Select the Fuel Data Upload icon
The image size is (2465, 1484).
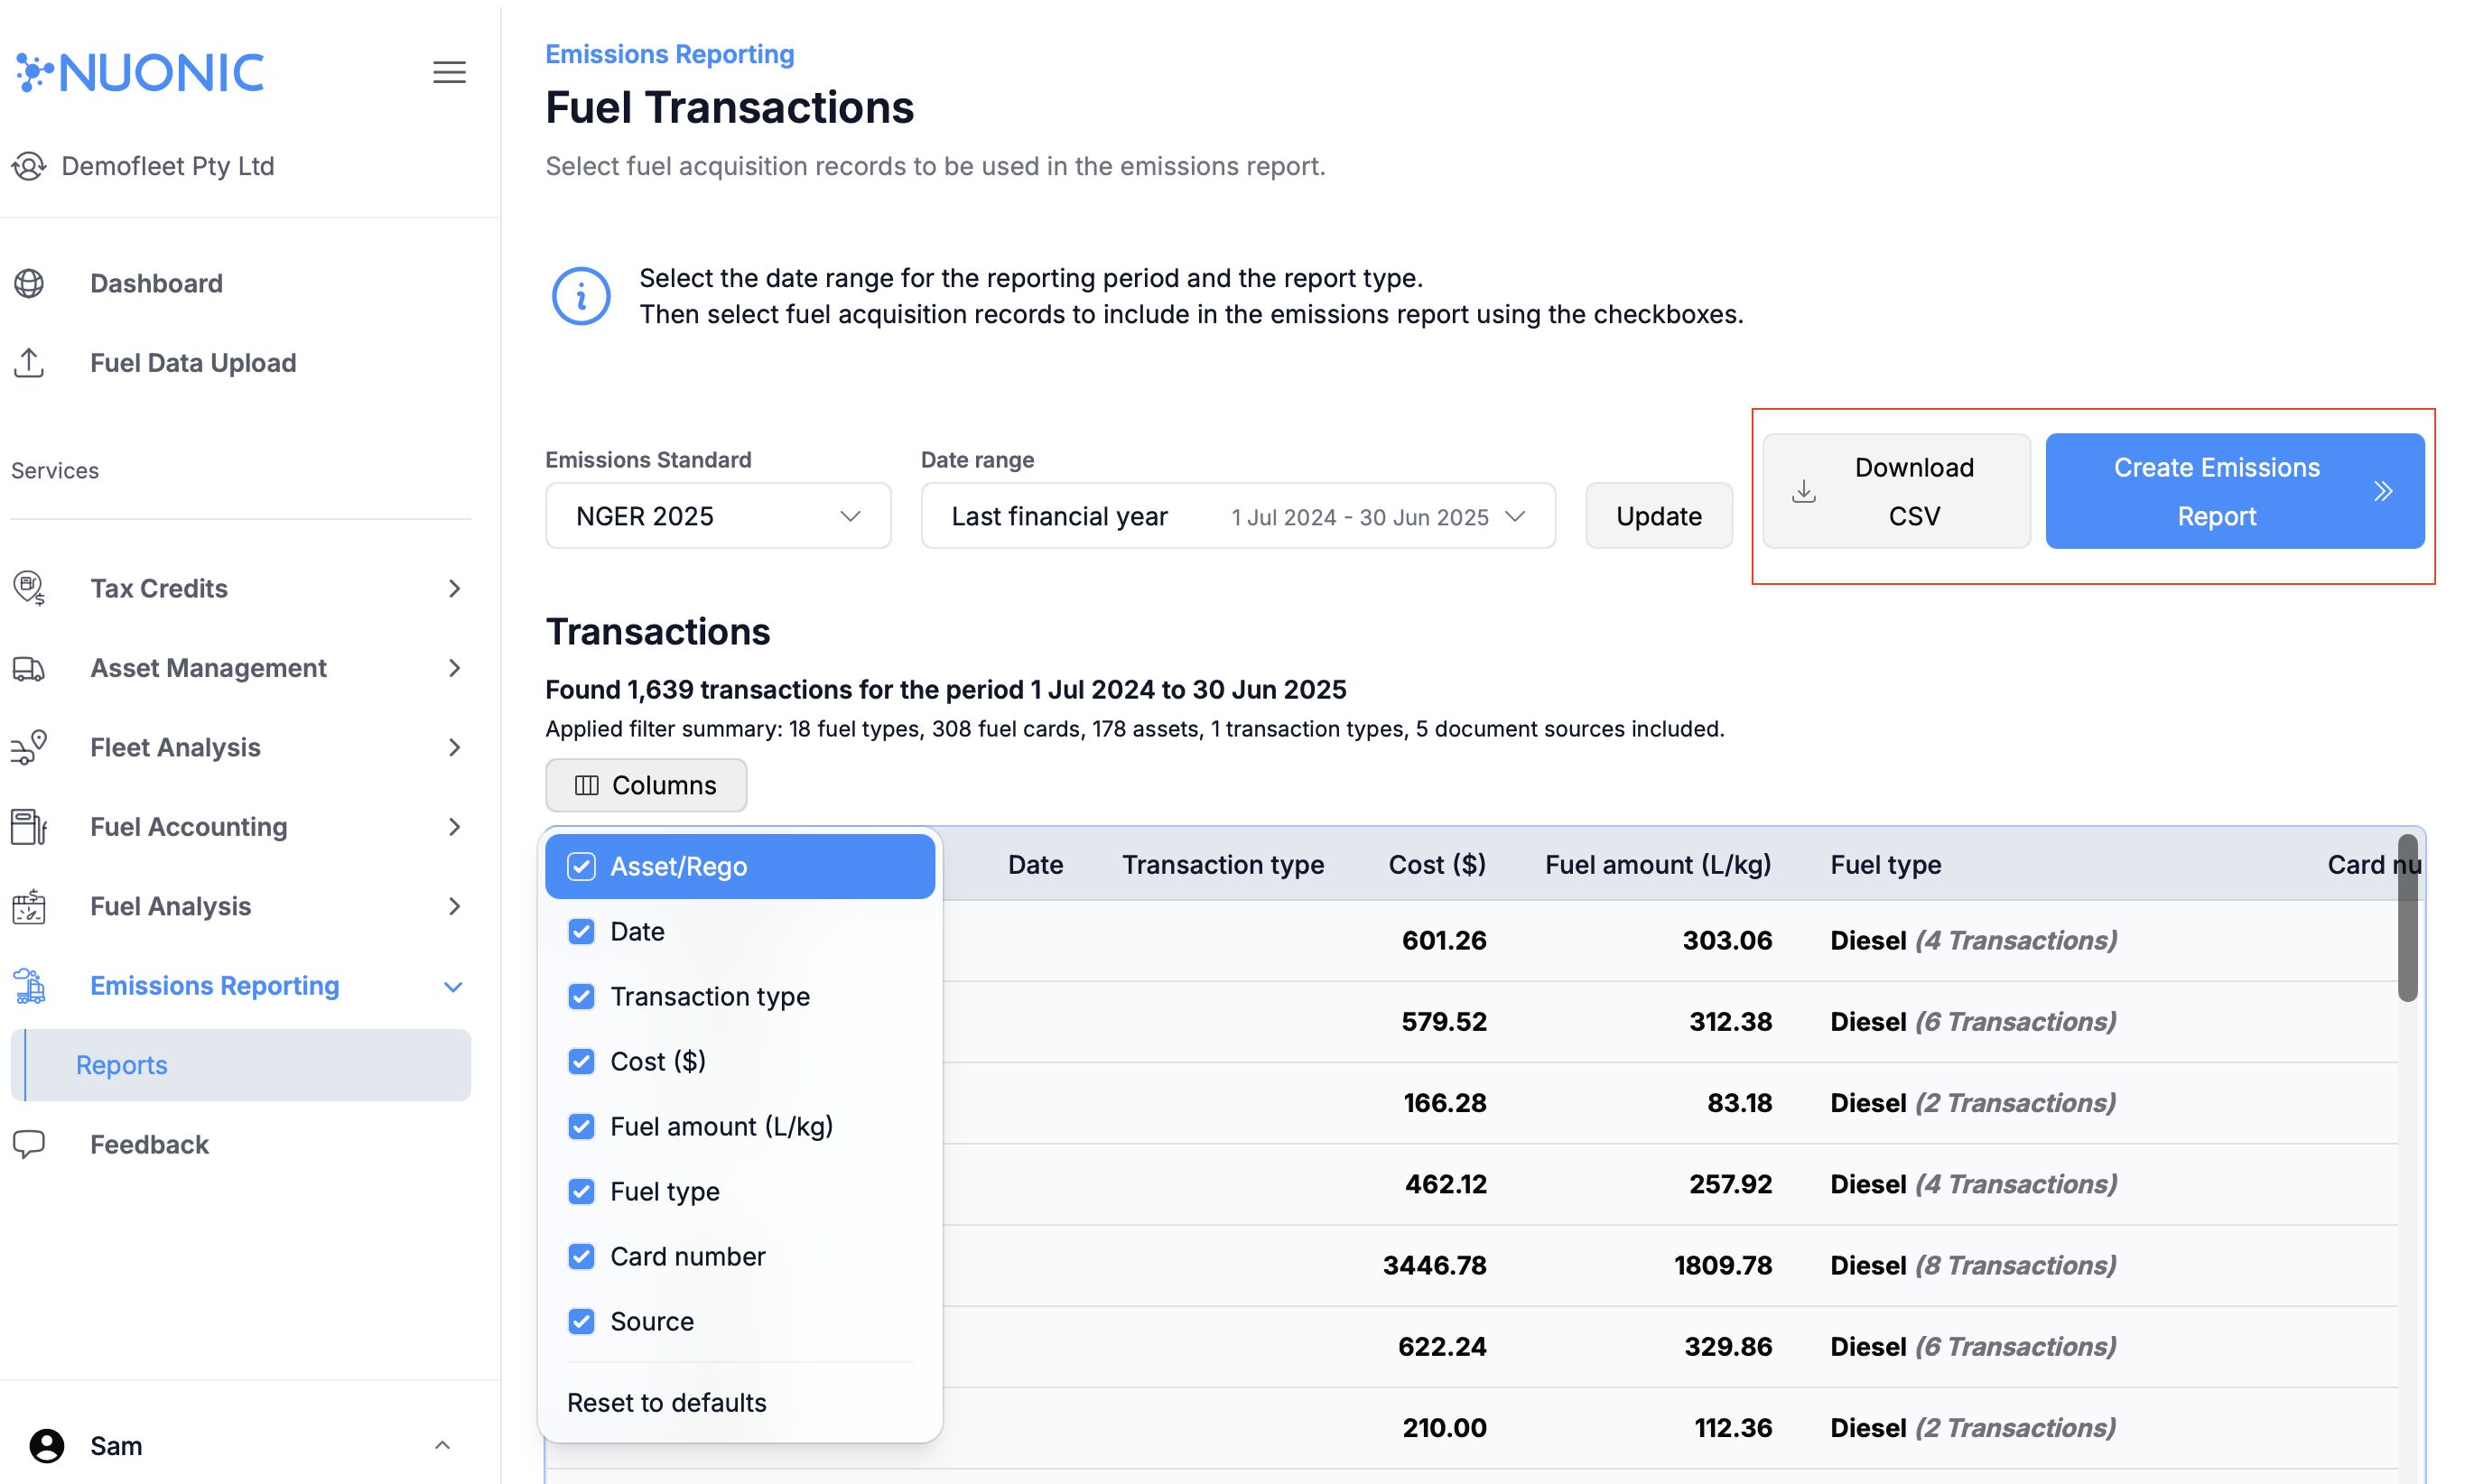pos(29,362)
